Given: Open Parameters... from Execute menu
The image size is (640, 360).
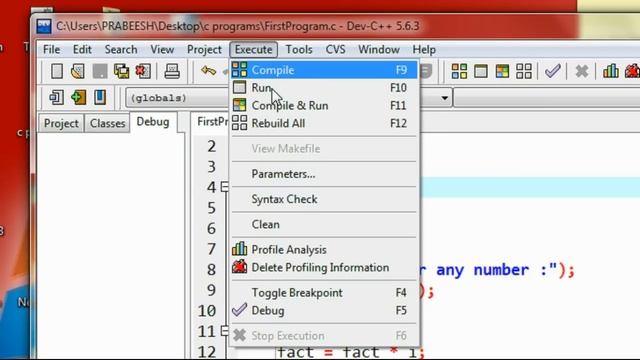Looking at the screenshot, I should 324,174.
